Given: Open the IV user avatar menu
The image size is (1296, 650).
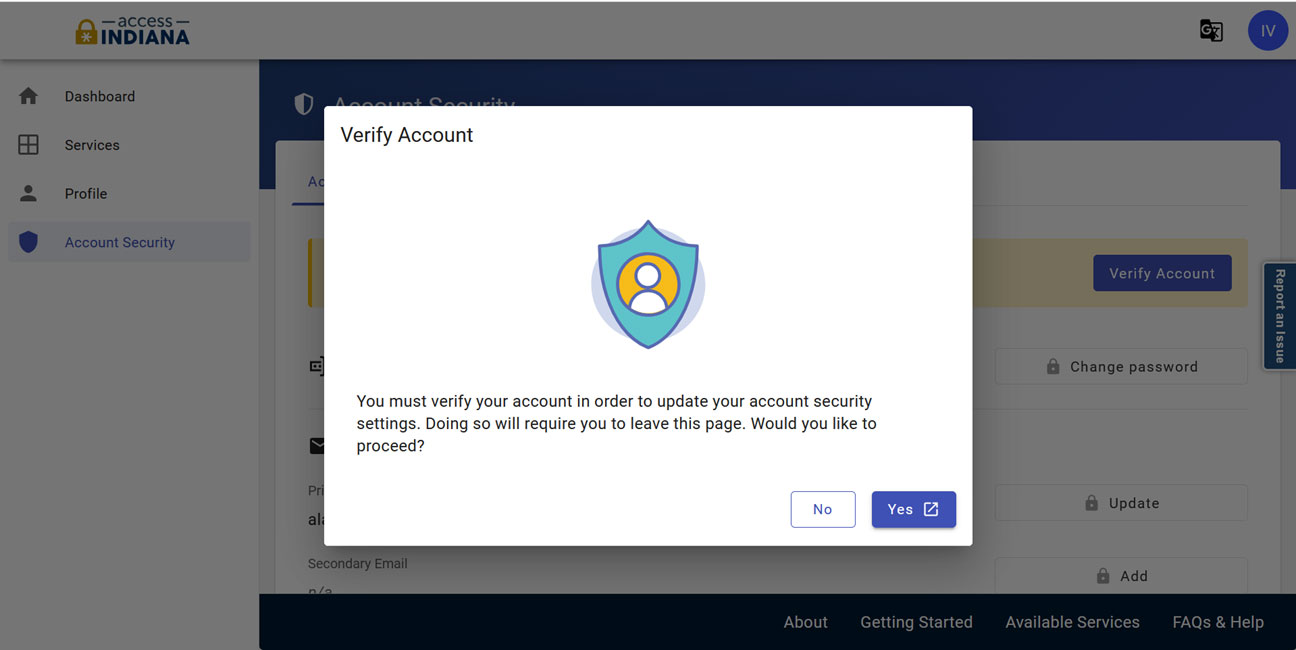Looking at the screenshot, I should (1267, 31).
